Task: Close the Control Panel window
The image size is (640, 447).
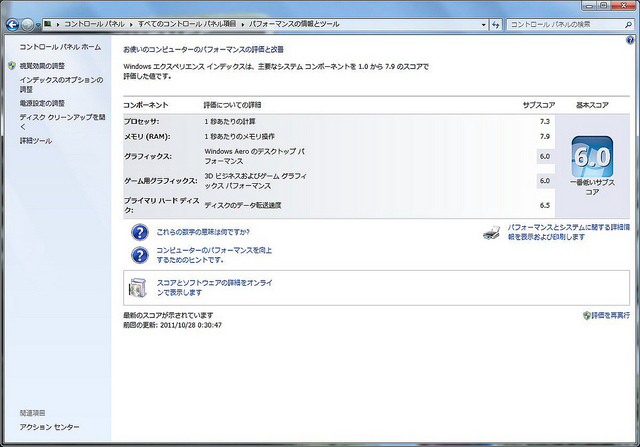Action: pyautogui.click(x=624, y=5)
